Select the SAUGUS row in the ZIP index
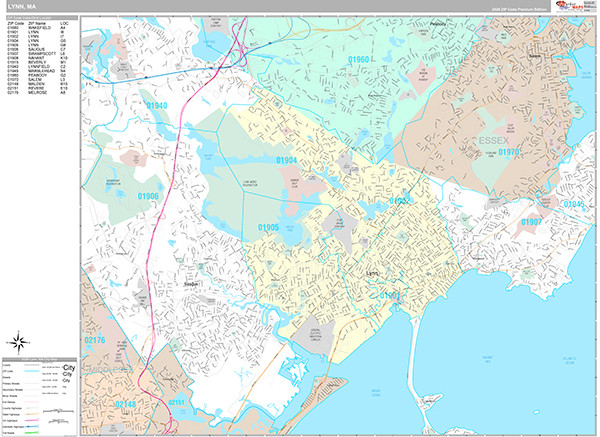Screen dimensions: 600x437 37,49
